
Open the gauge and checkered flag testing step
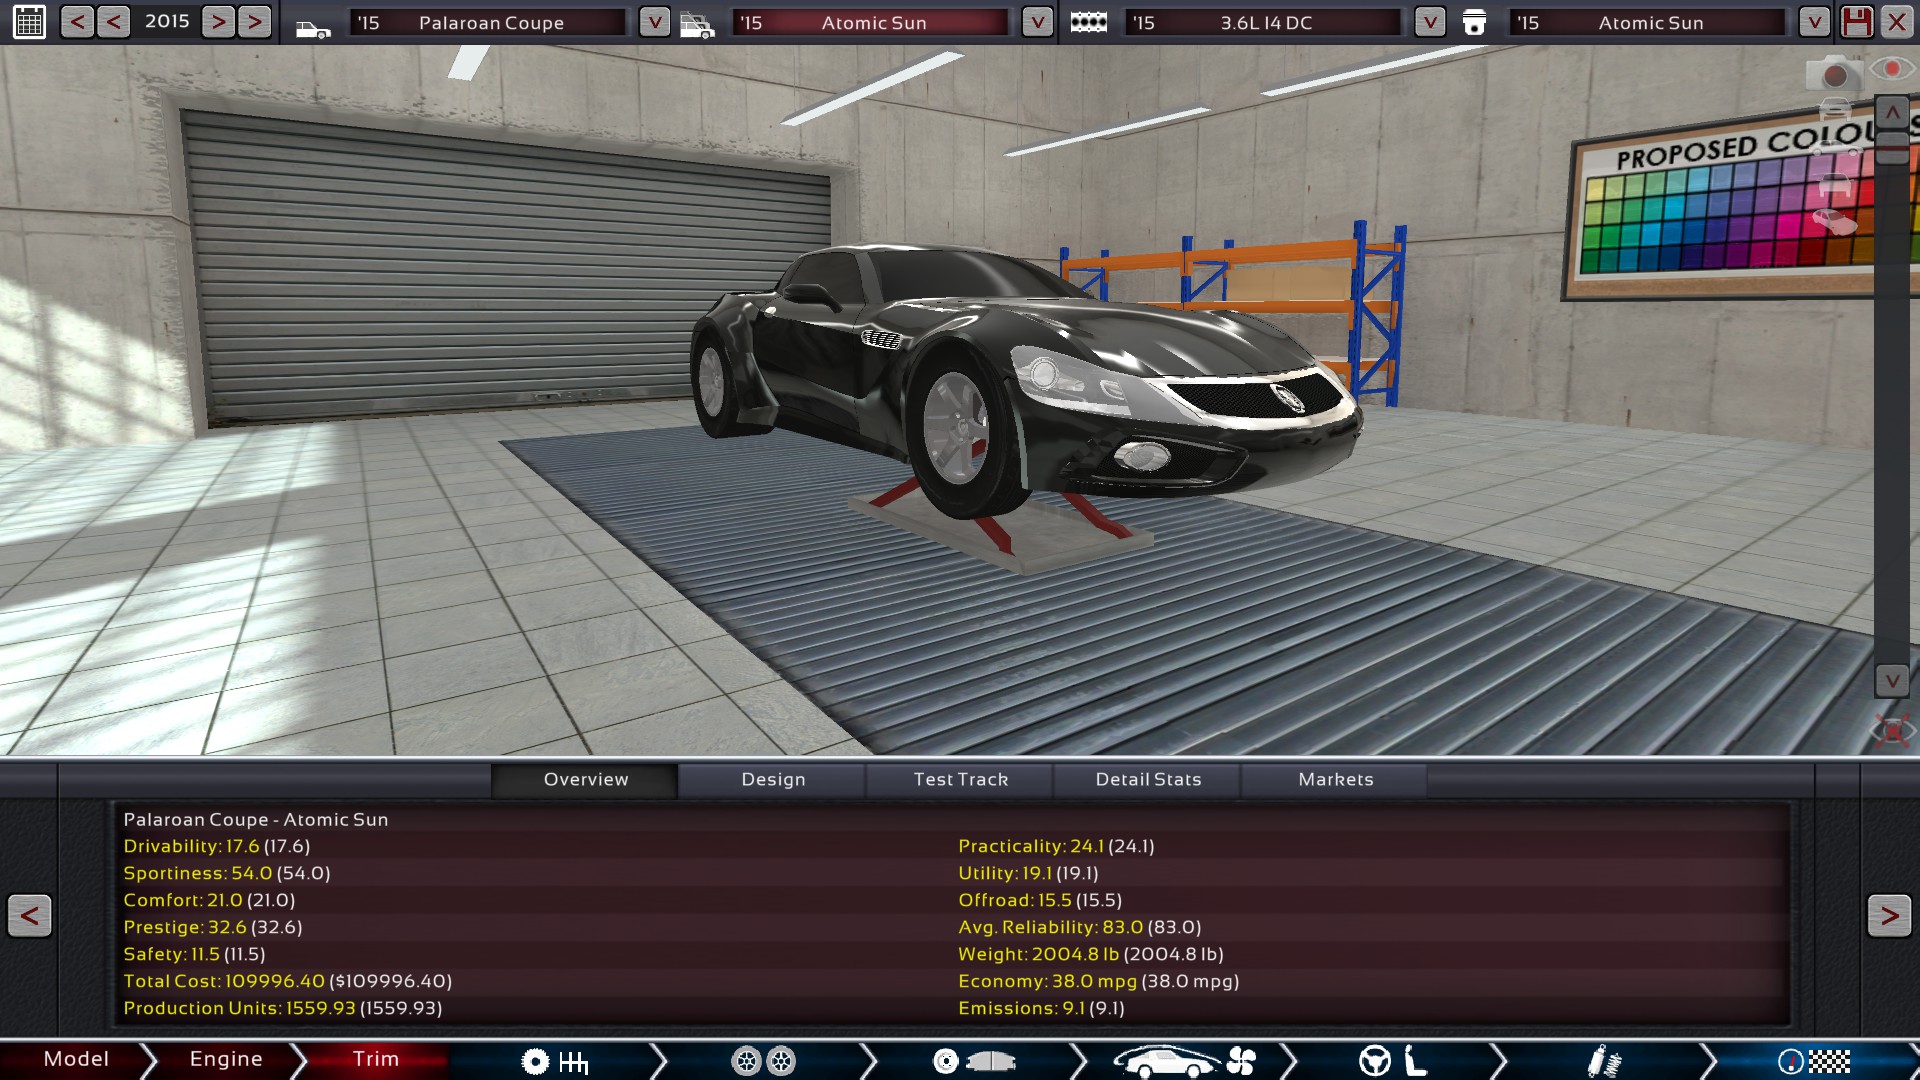1814,1061
